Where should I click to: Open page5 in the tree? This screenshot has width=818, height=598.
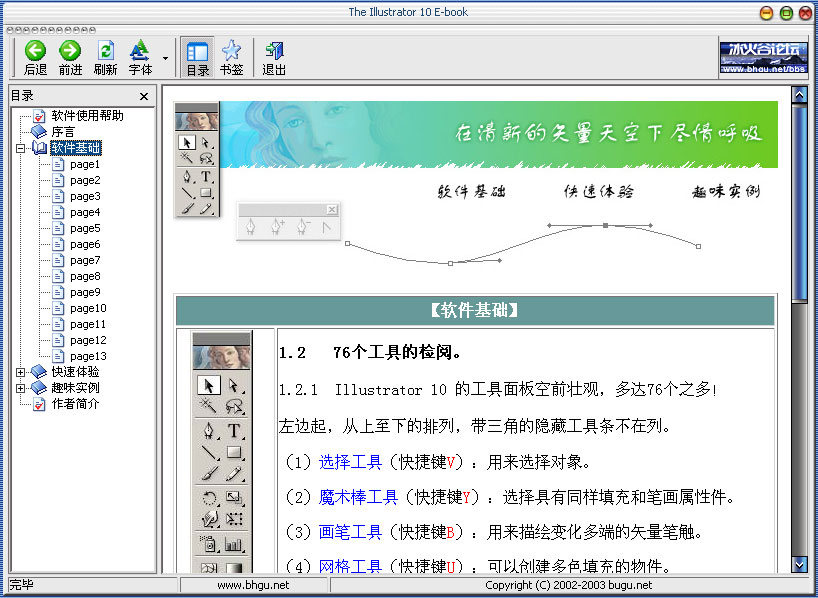[85, 229]
